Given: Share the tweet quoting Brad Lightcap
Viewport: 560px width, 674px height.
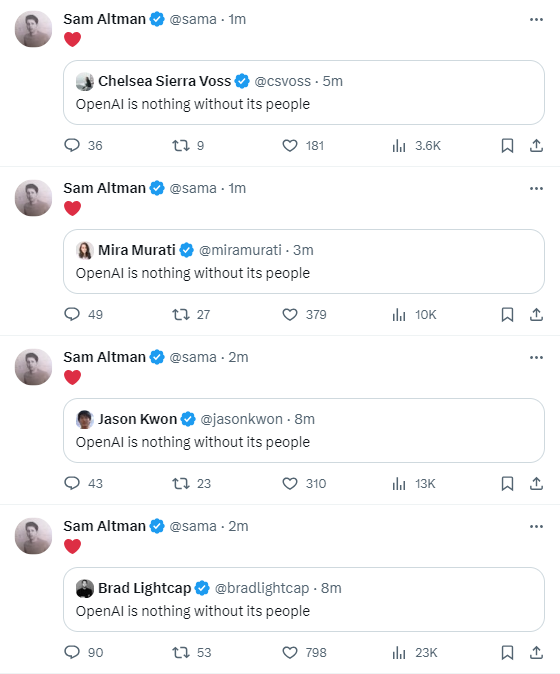Looking at the screenshot, I should point(536,653).
